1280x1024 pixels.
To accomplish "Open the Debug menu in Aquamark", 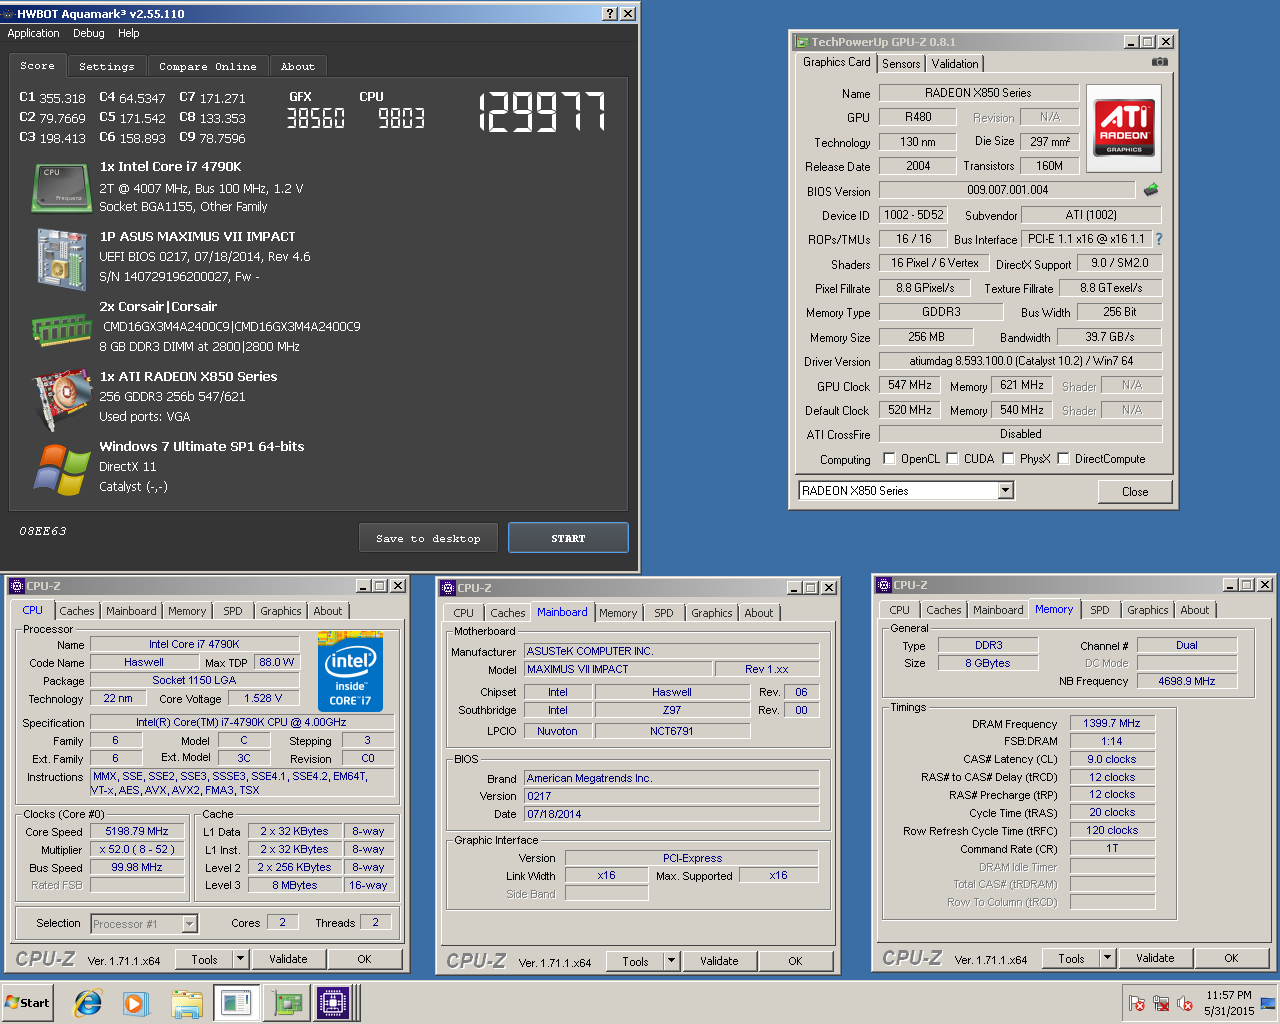I will 89,33.
